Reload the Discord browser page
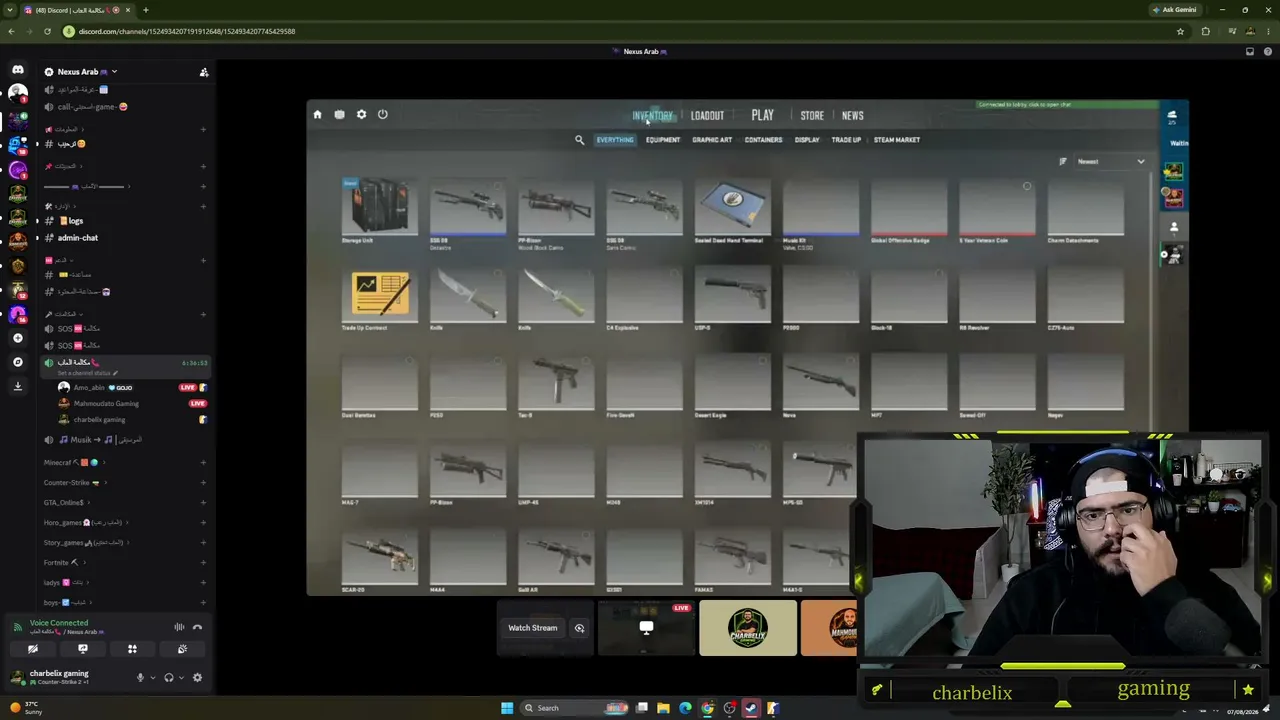1280x720 pixels. (x=47, y=31)
